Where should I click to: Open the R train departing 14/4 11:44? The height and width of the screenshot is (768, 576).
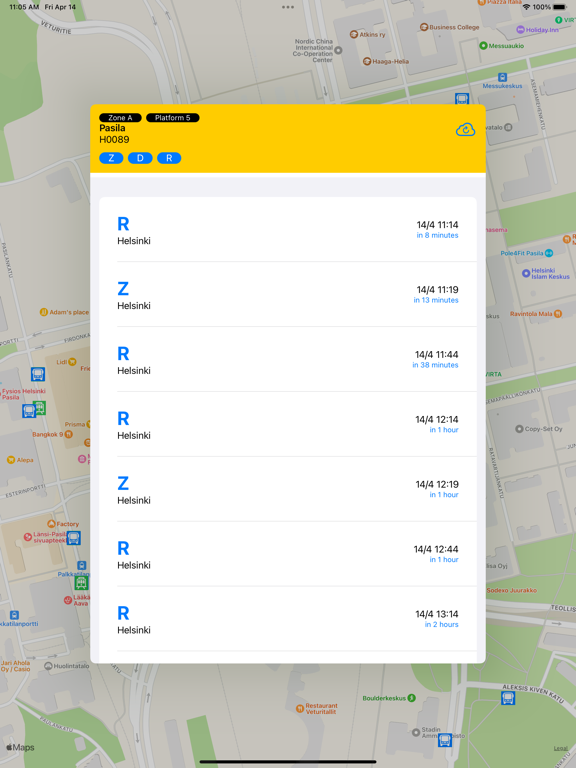point(288,359)
